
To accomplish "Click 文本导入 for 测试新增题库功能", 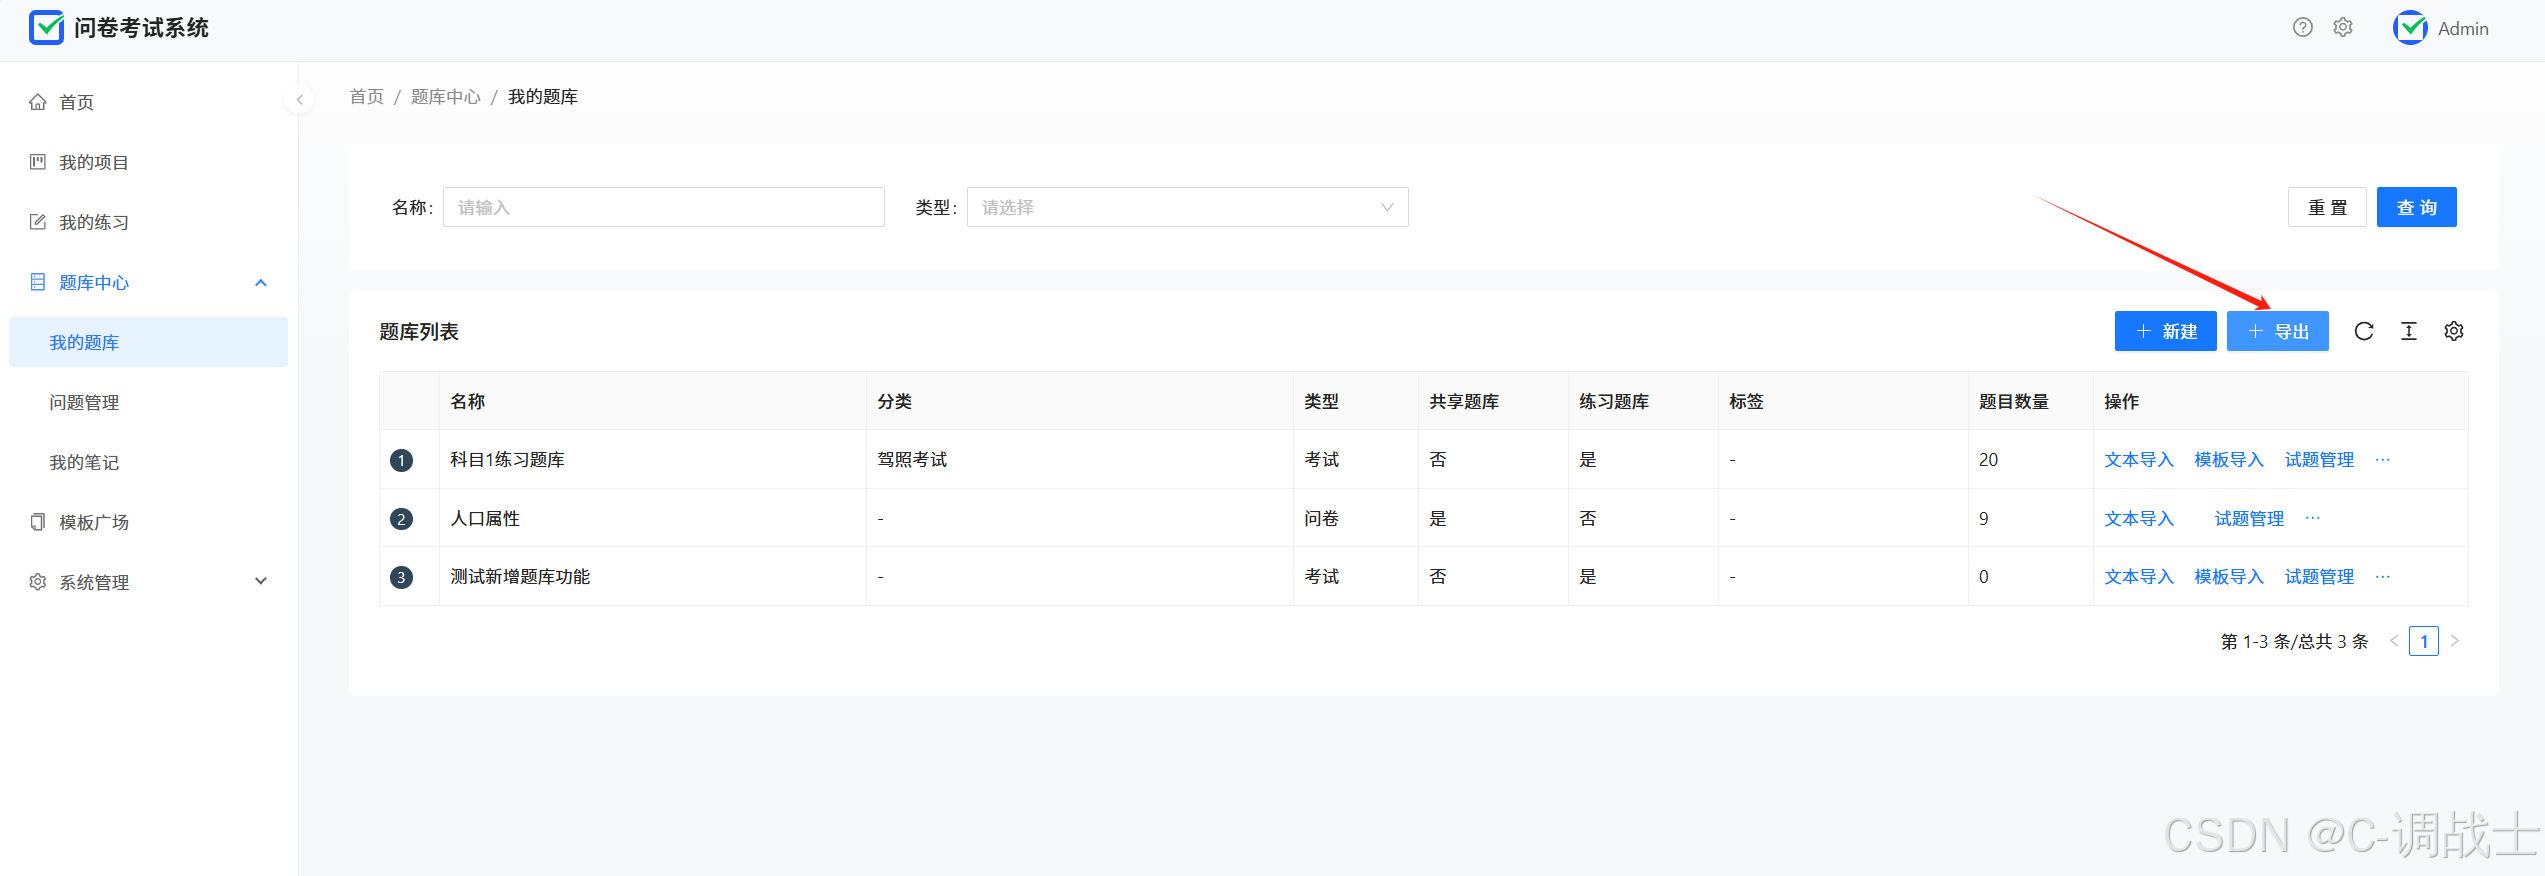I will [2139, 577].
